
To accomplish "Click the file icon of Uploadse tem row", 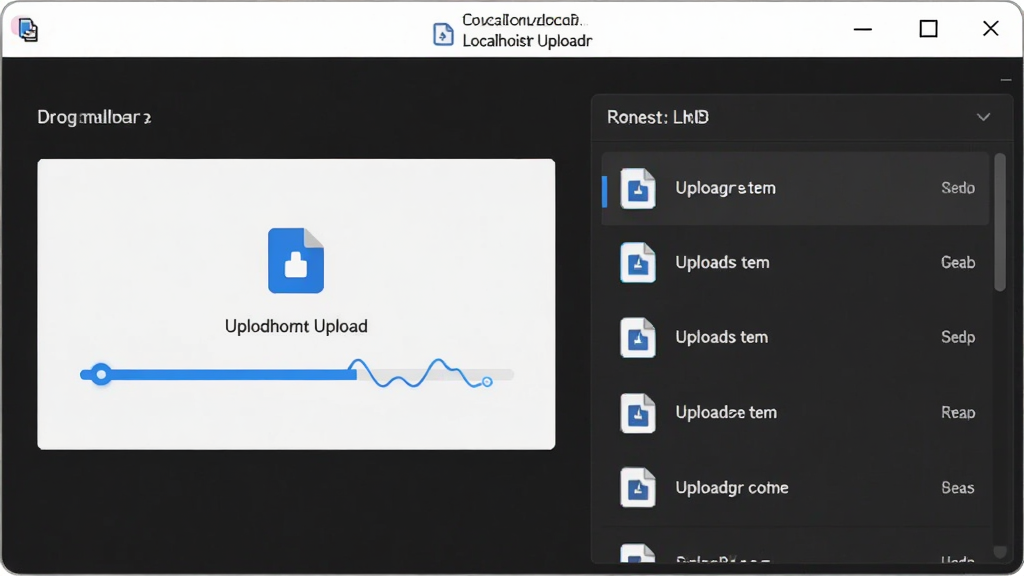I will click(x=637, y=413).
